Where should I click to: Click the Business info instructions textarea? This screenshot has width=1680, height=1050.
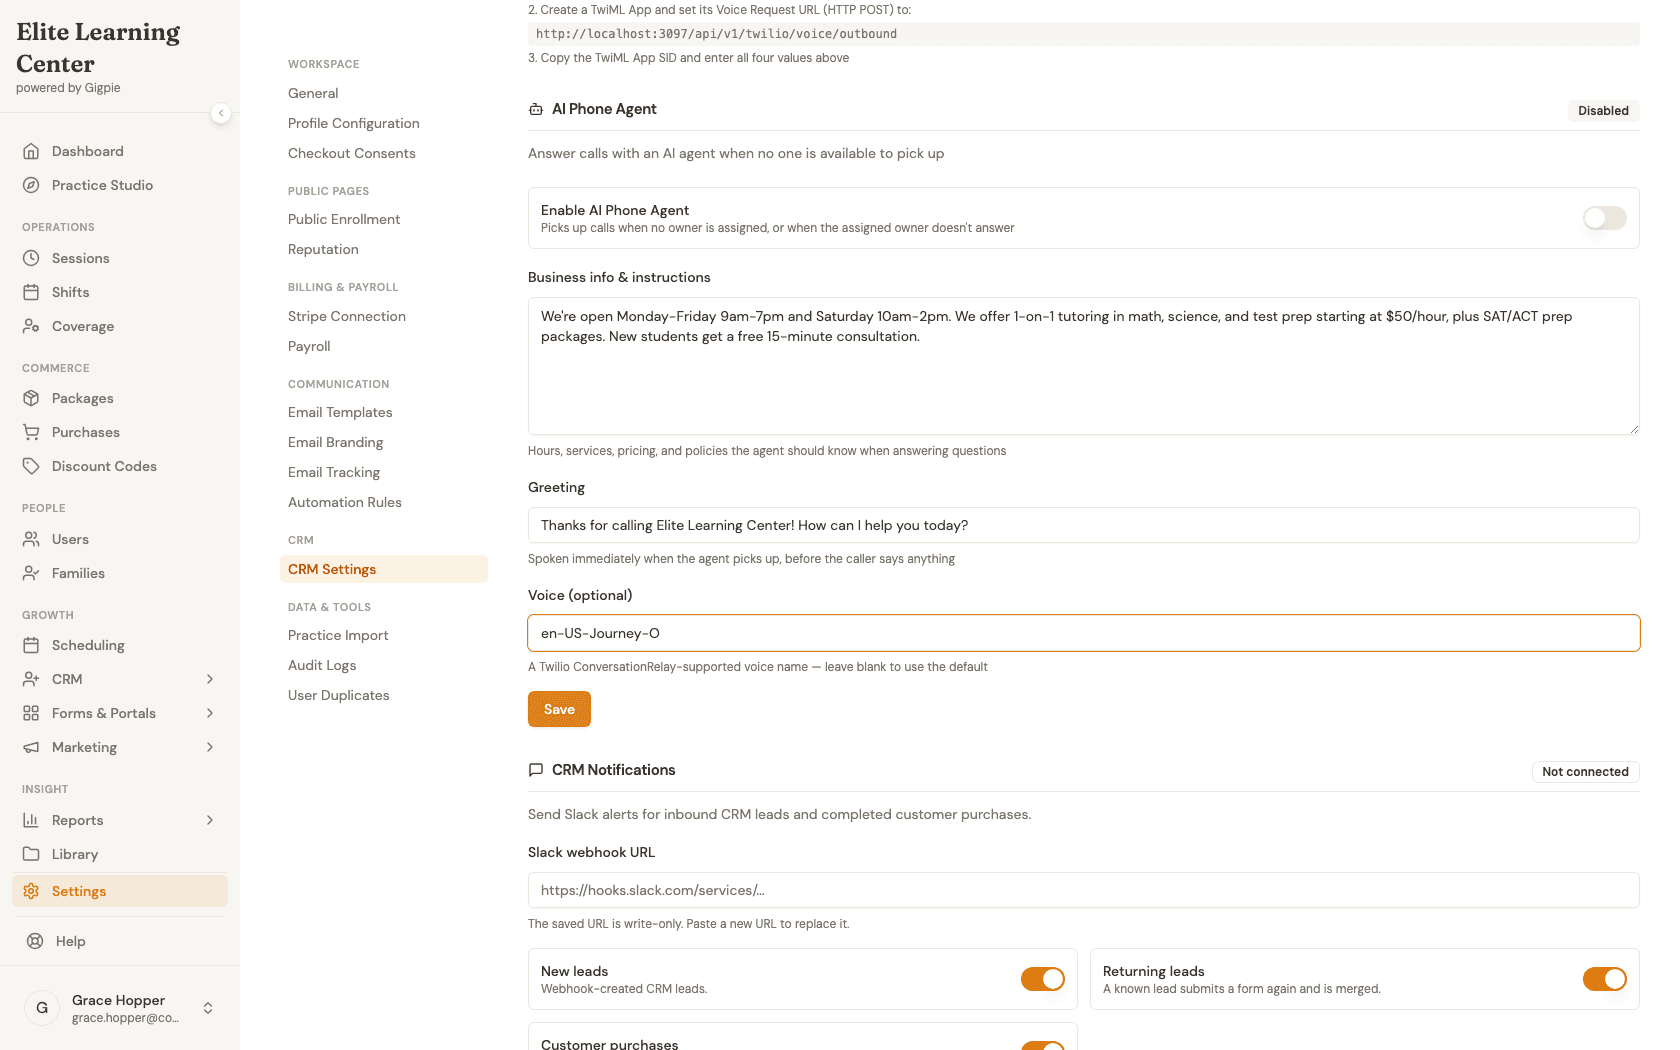[x=1084, y=366]
